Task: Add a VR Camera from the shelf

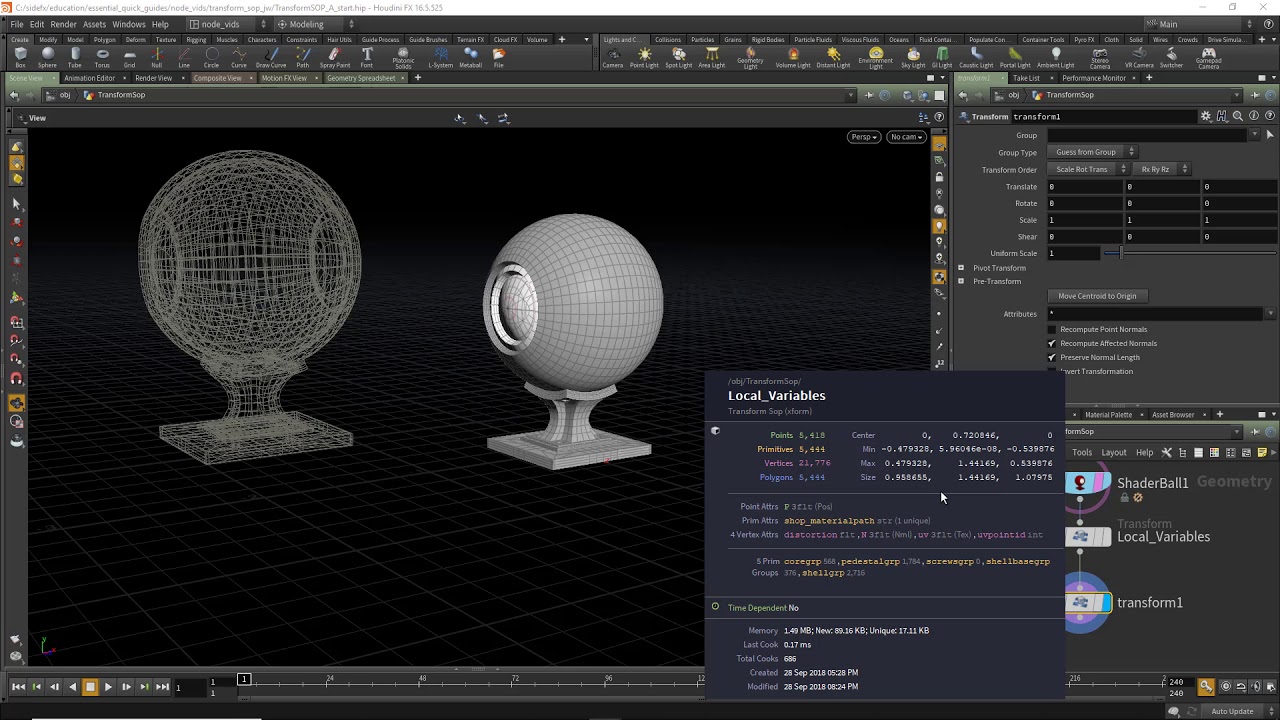Action: click(x=1139, y=58)
